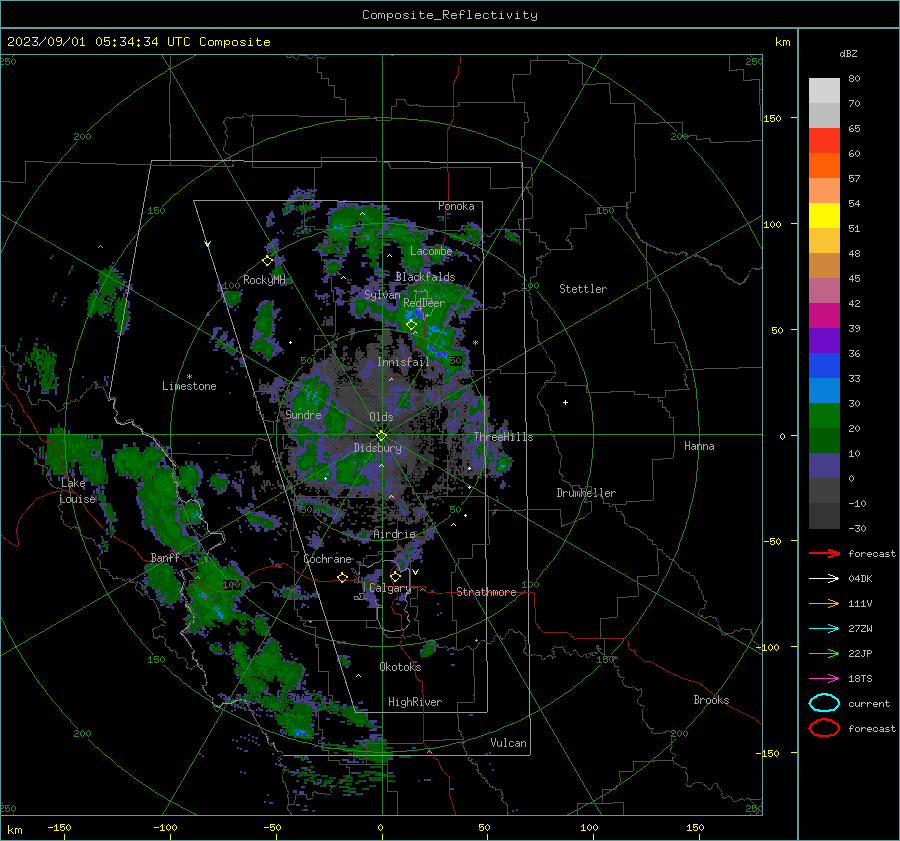Screen dimensions: 900x841
Task: Click the orange 111V arrow icon
Action: [824, 603]
